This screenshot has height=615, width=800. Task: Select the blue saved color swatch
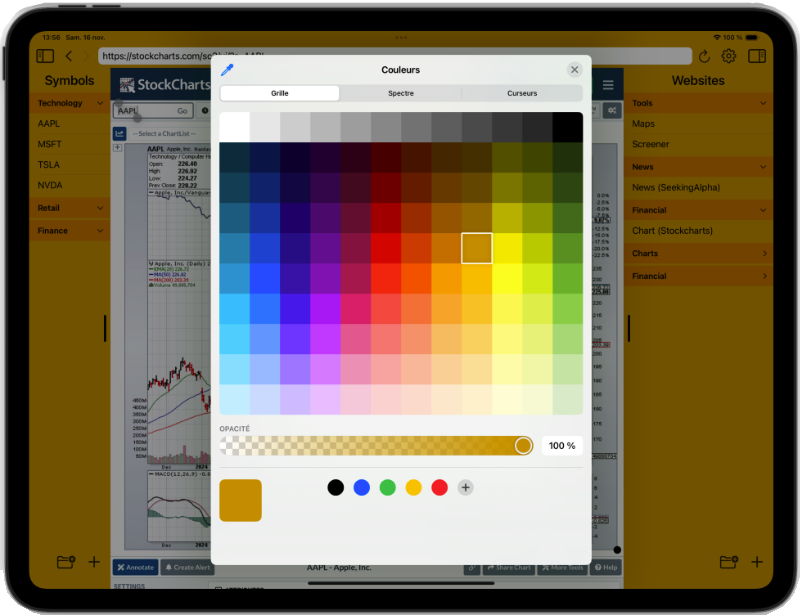click(361, 487)
